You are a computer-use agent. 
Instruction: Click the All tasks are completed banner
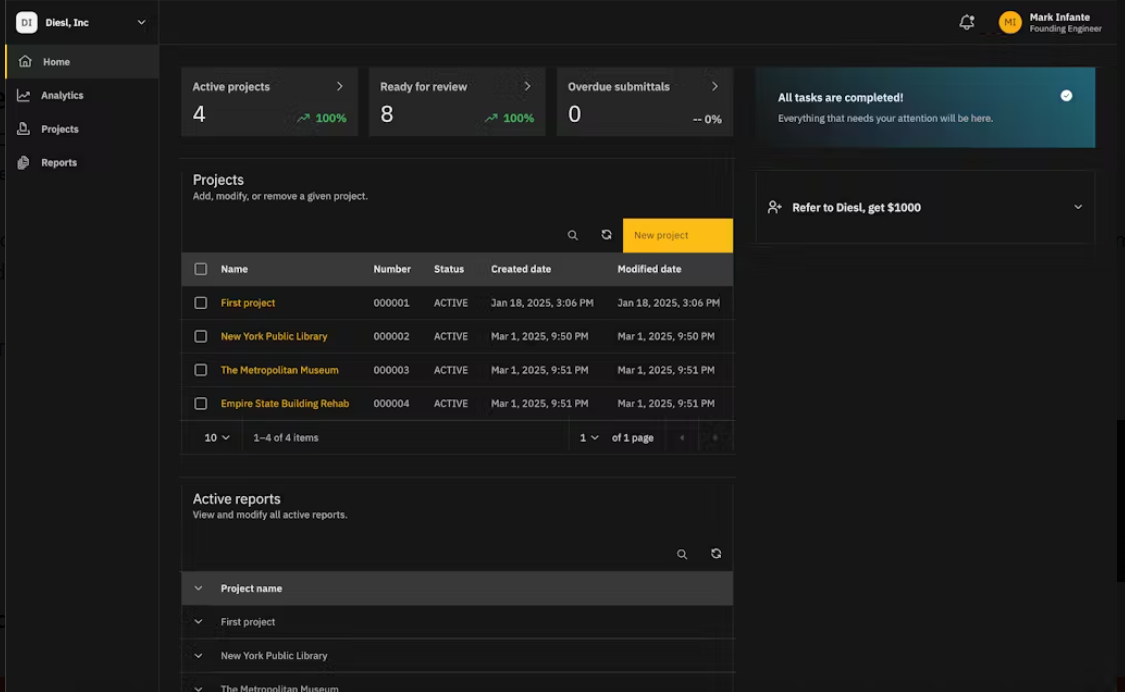925,108
